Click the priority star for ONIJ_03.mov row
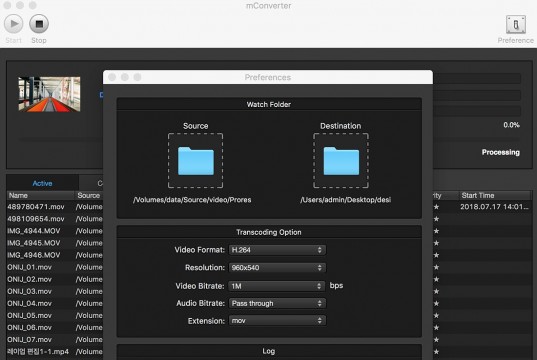Screen dimensions: 537x360 (436, 291)
